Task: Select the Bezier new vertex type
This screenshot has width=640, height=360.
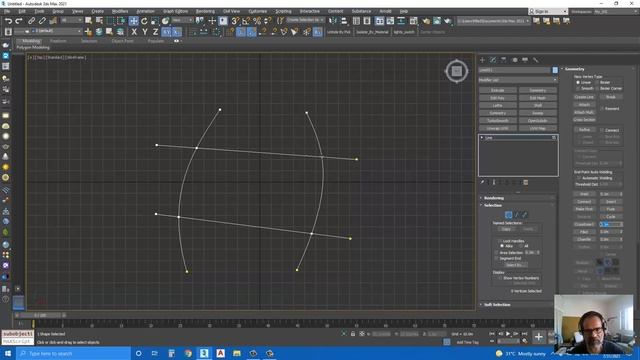Action: (x=597, y=82)
